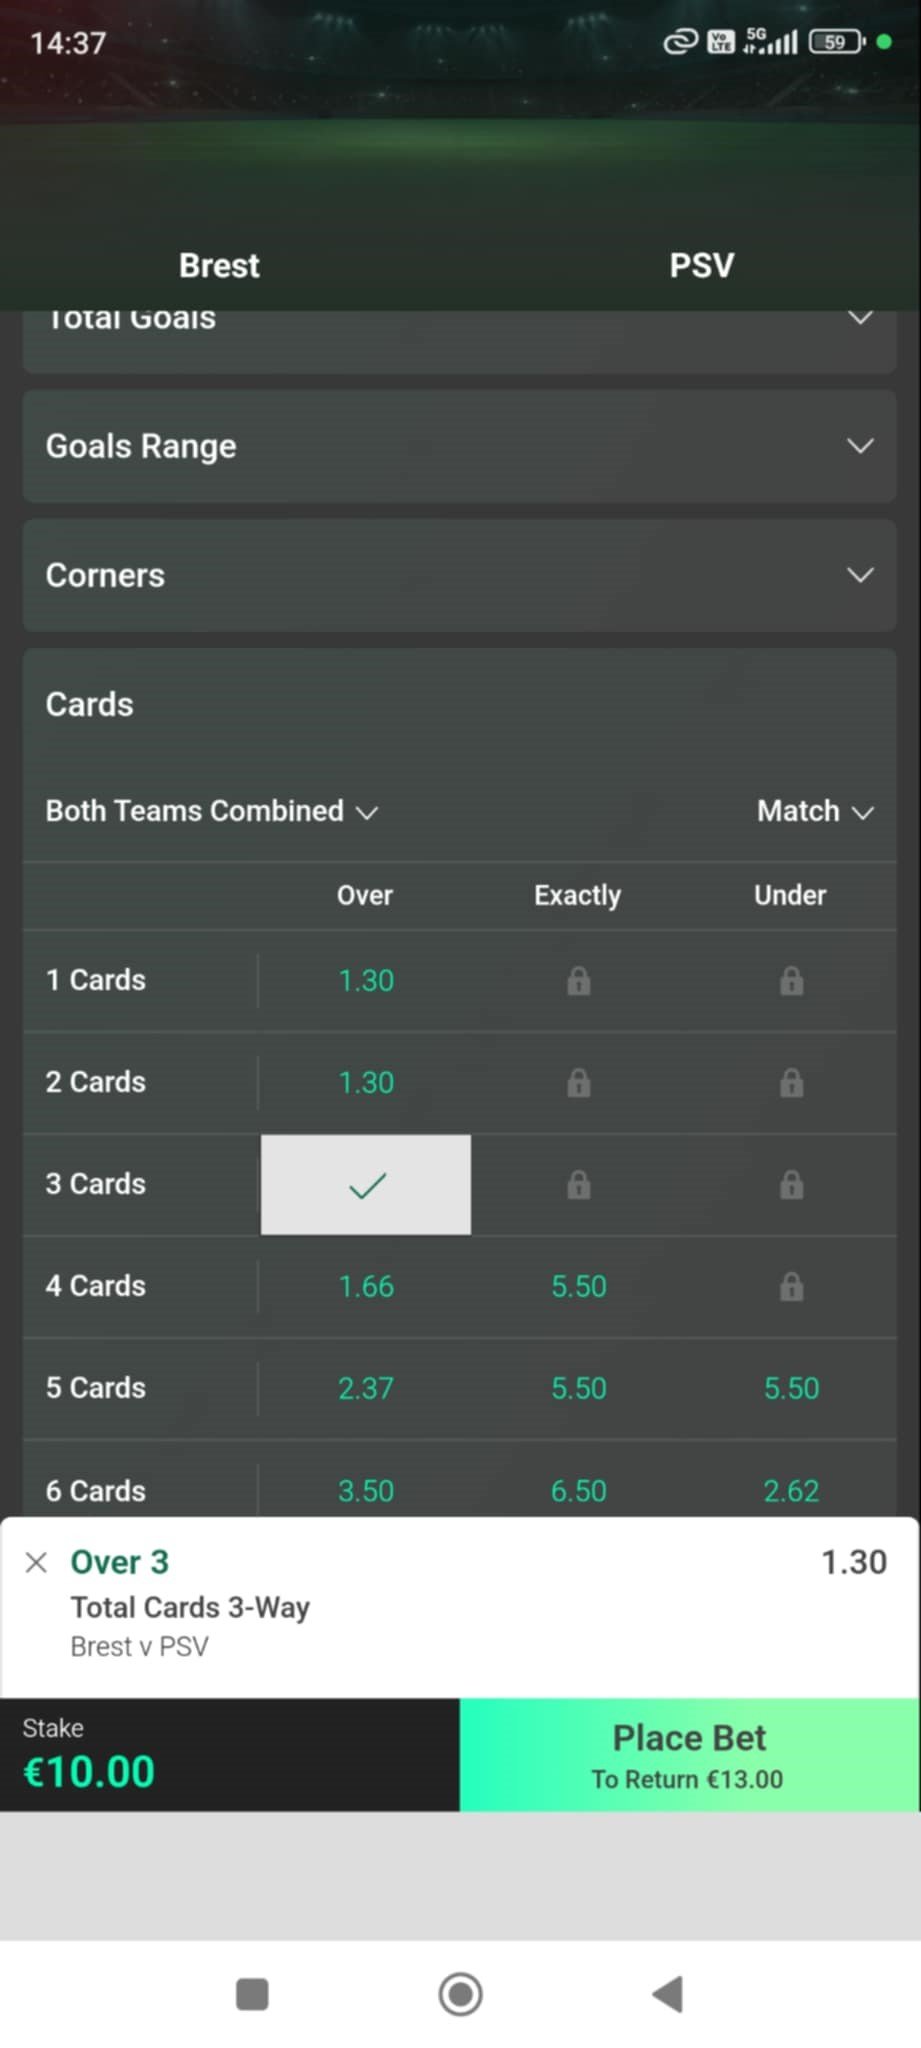Open the Both Teams Combined dropdown

point(211,811)
